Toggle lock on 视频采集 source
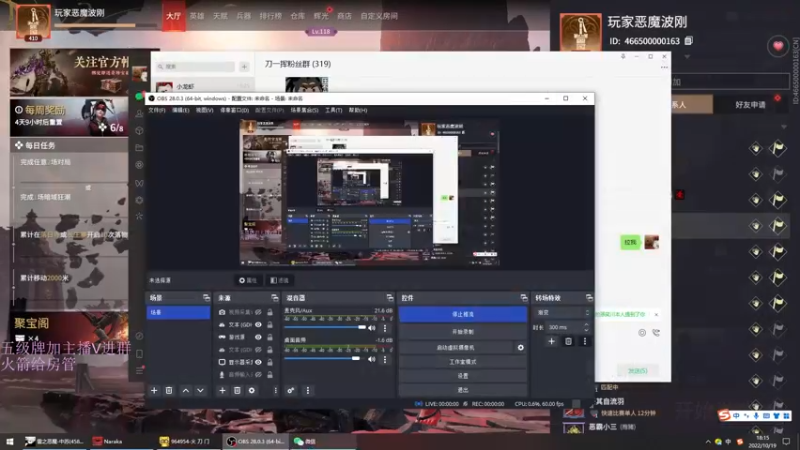 click(x=270, y=312)
